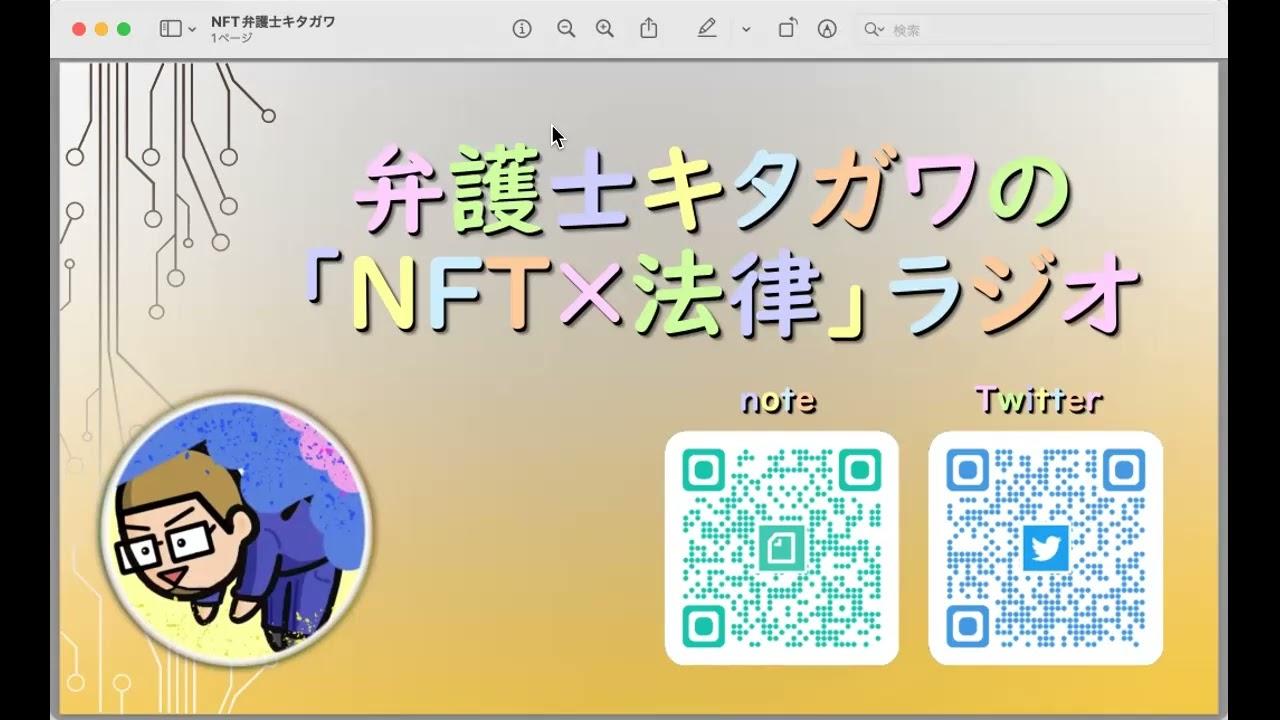Activate the highlight pen tool
The width and height of the screenshot is (1280, 720).
707,29
